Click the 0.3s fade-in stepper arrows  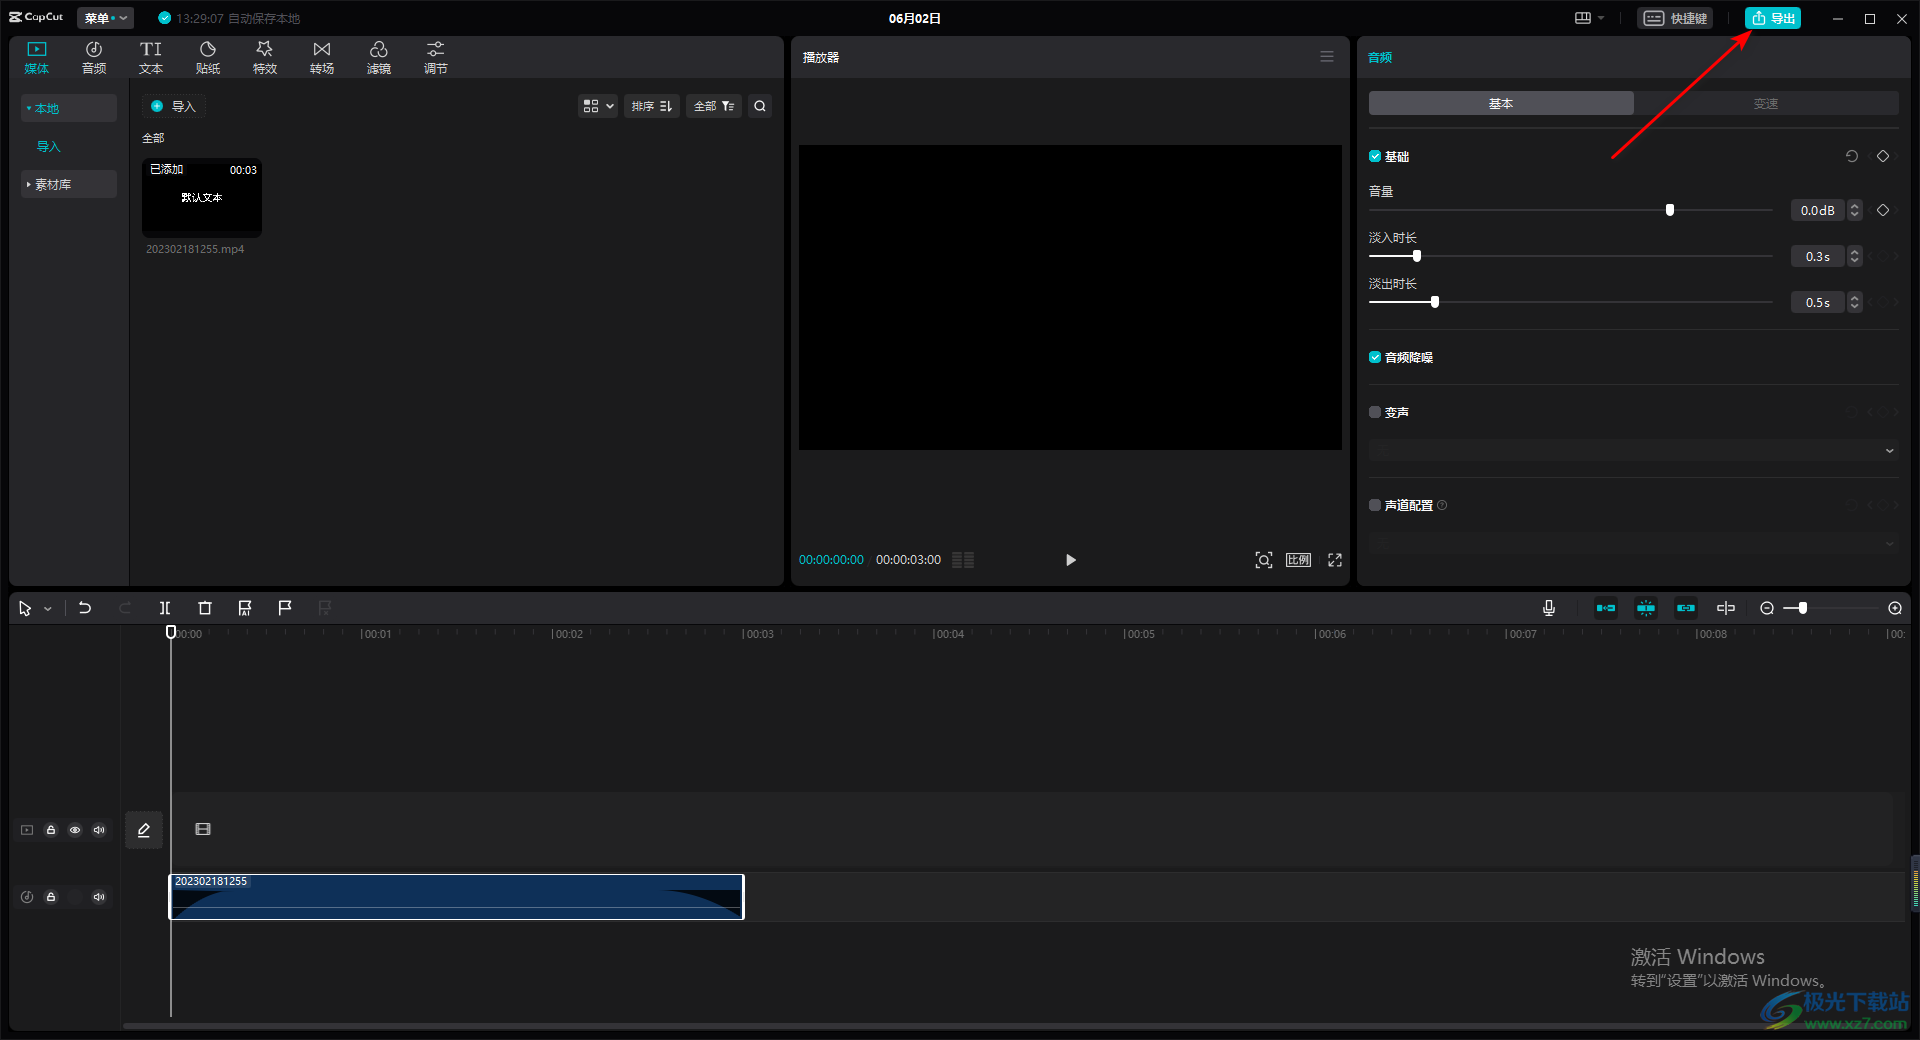coord(1855,256)
